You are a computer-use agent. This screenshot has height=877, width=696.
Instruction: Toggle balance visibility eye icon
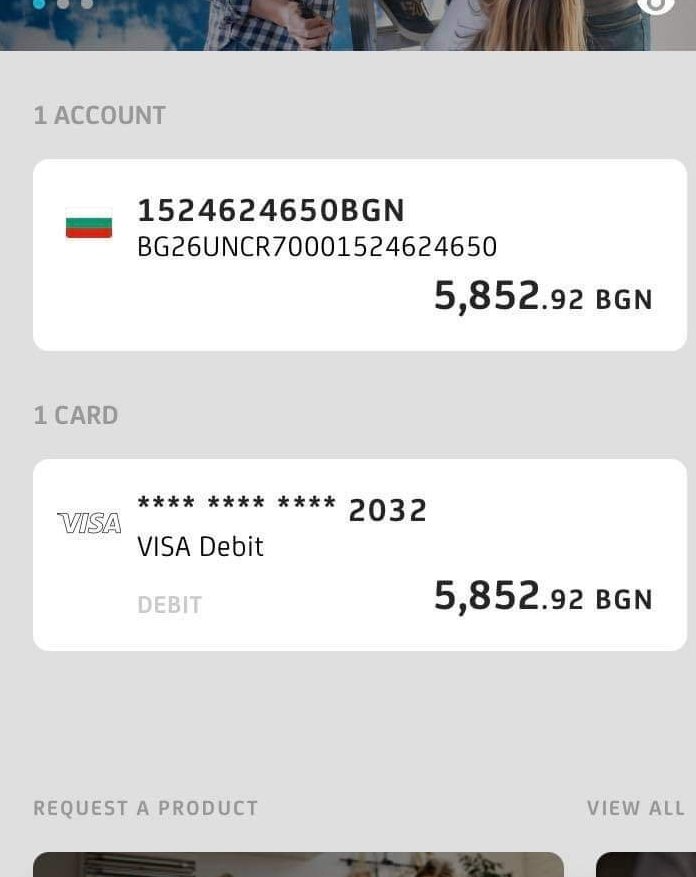coord(656,5)
